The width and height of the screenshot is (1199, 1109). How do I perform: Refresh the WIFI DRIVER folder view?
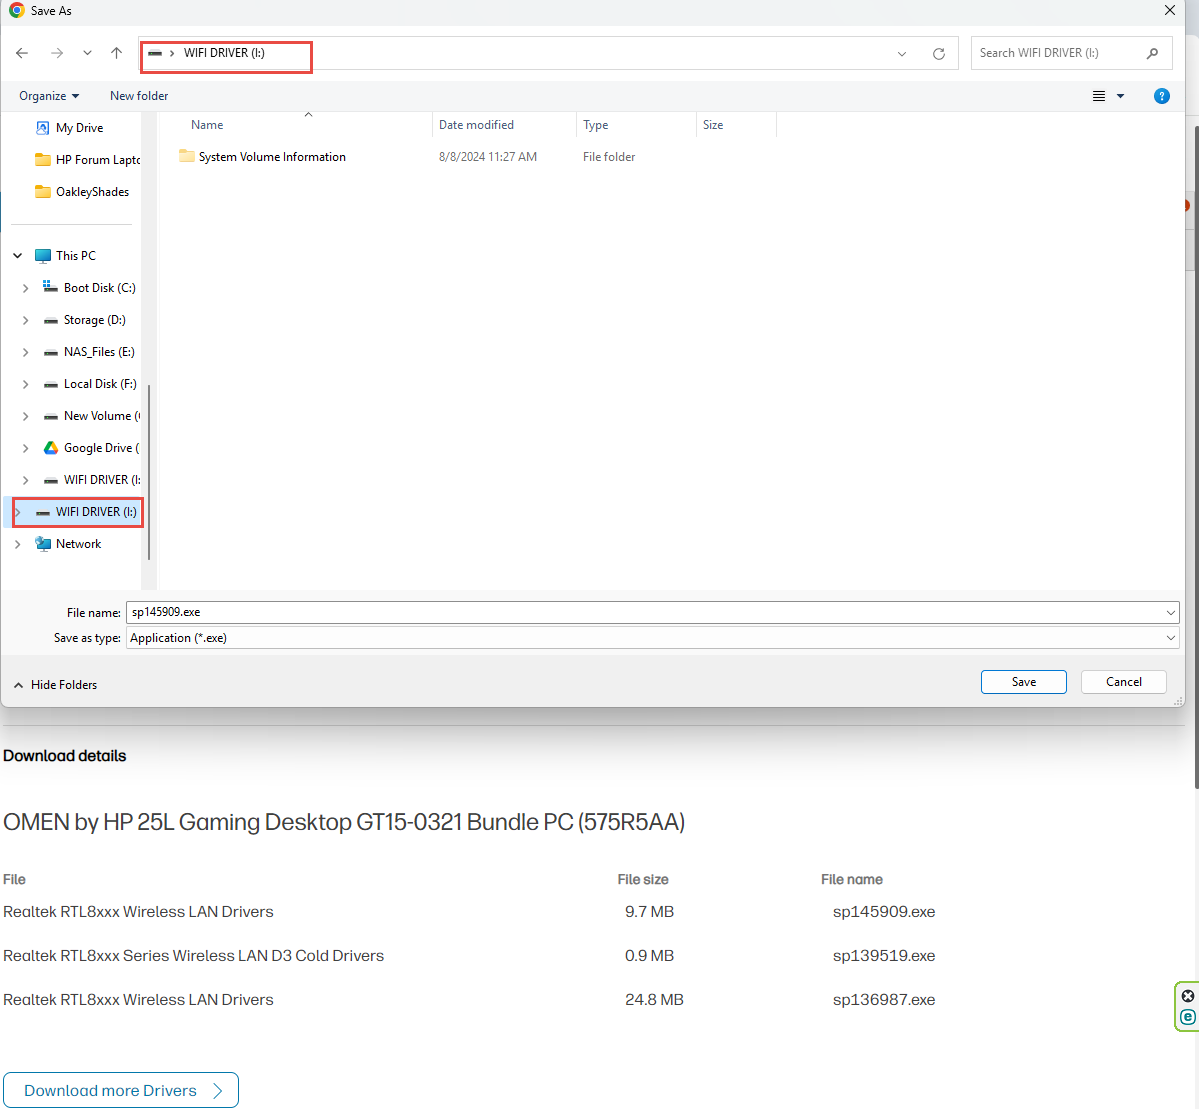[x=938, y=54]
